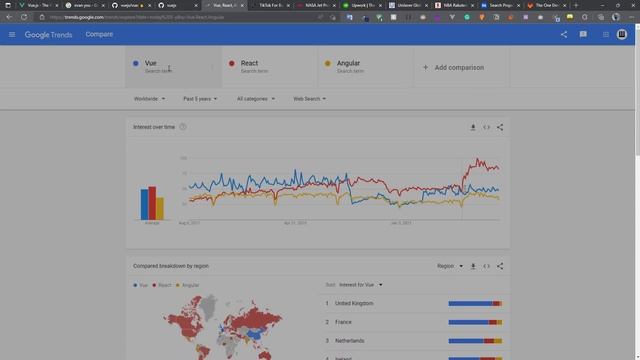640x360 pixels.
Task: Click the blue dot beside Vue term
Action: coord(136,63)
